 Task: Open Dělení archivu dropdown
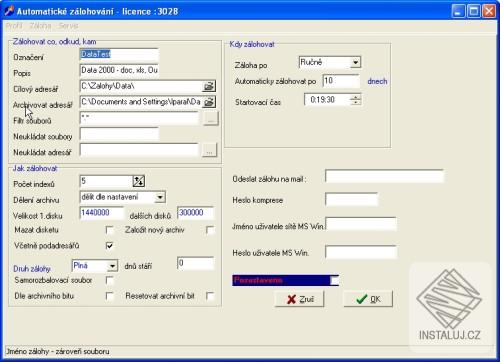(160, 197)
